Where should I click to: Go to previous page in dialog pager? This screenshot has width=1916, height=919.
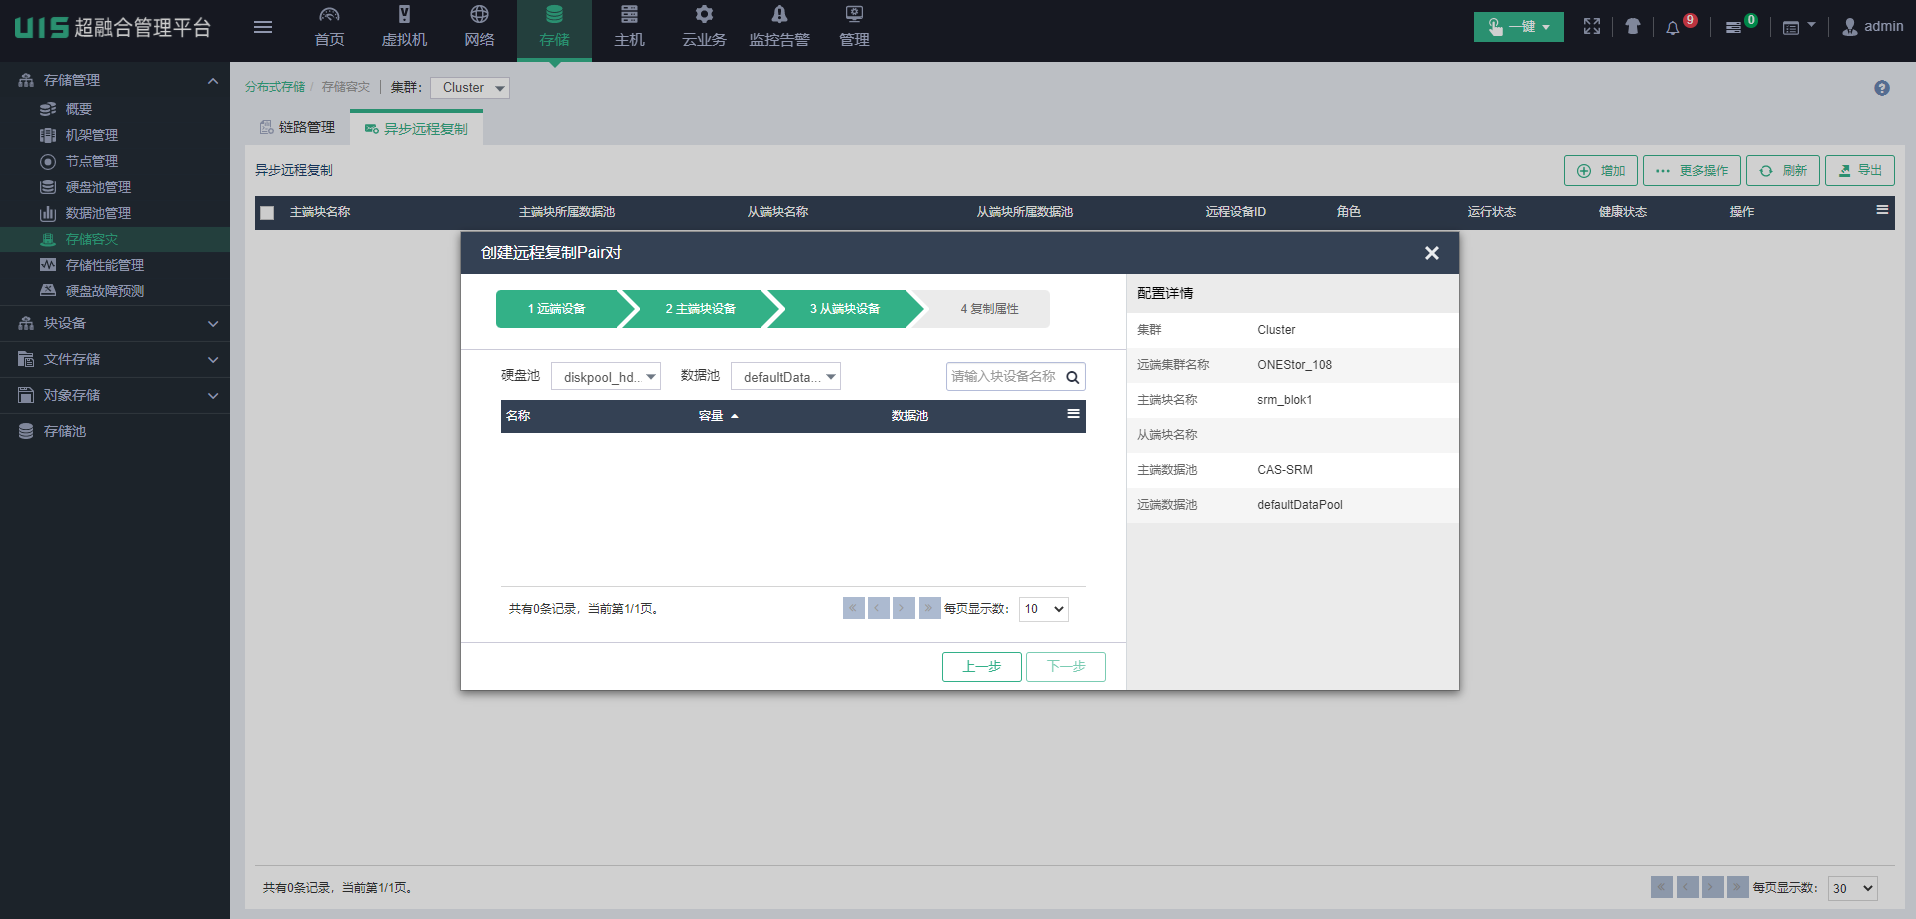coord(879,608)
